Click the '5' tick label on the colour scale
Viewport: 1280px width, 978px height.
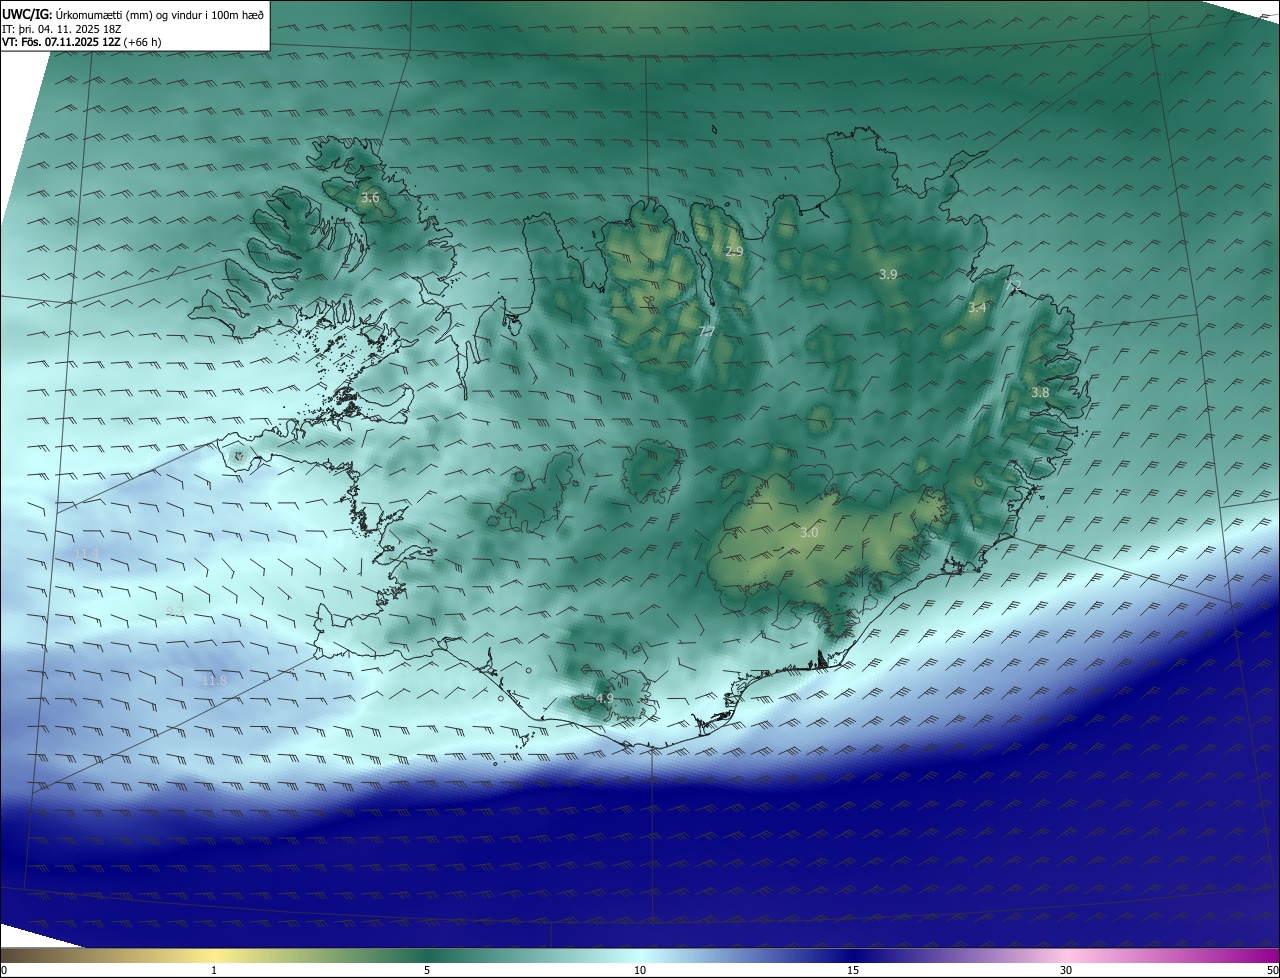[x=427, y=970]
